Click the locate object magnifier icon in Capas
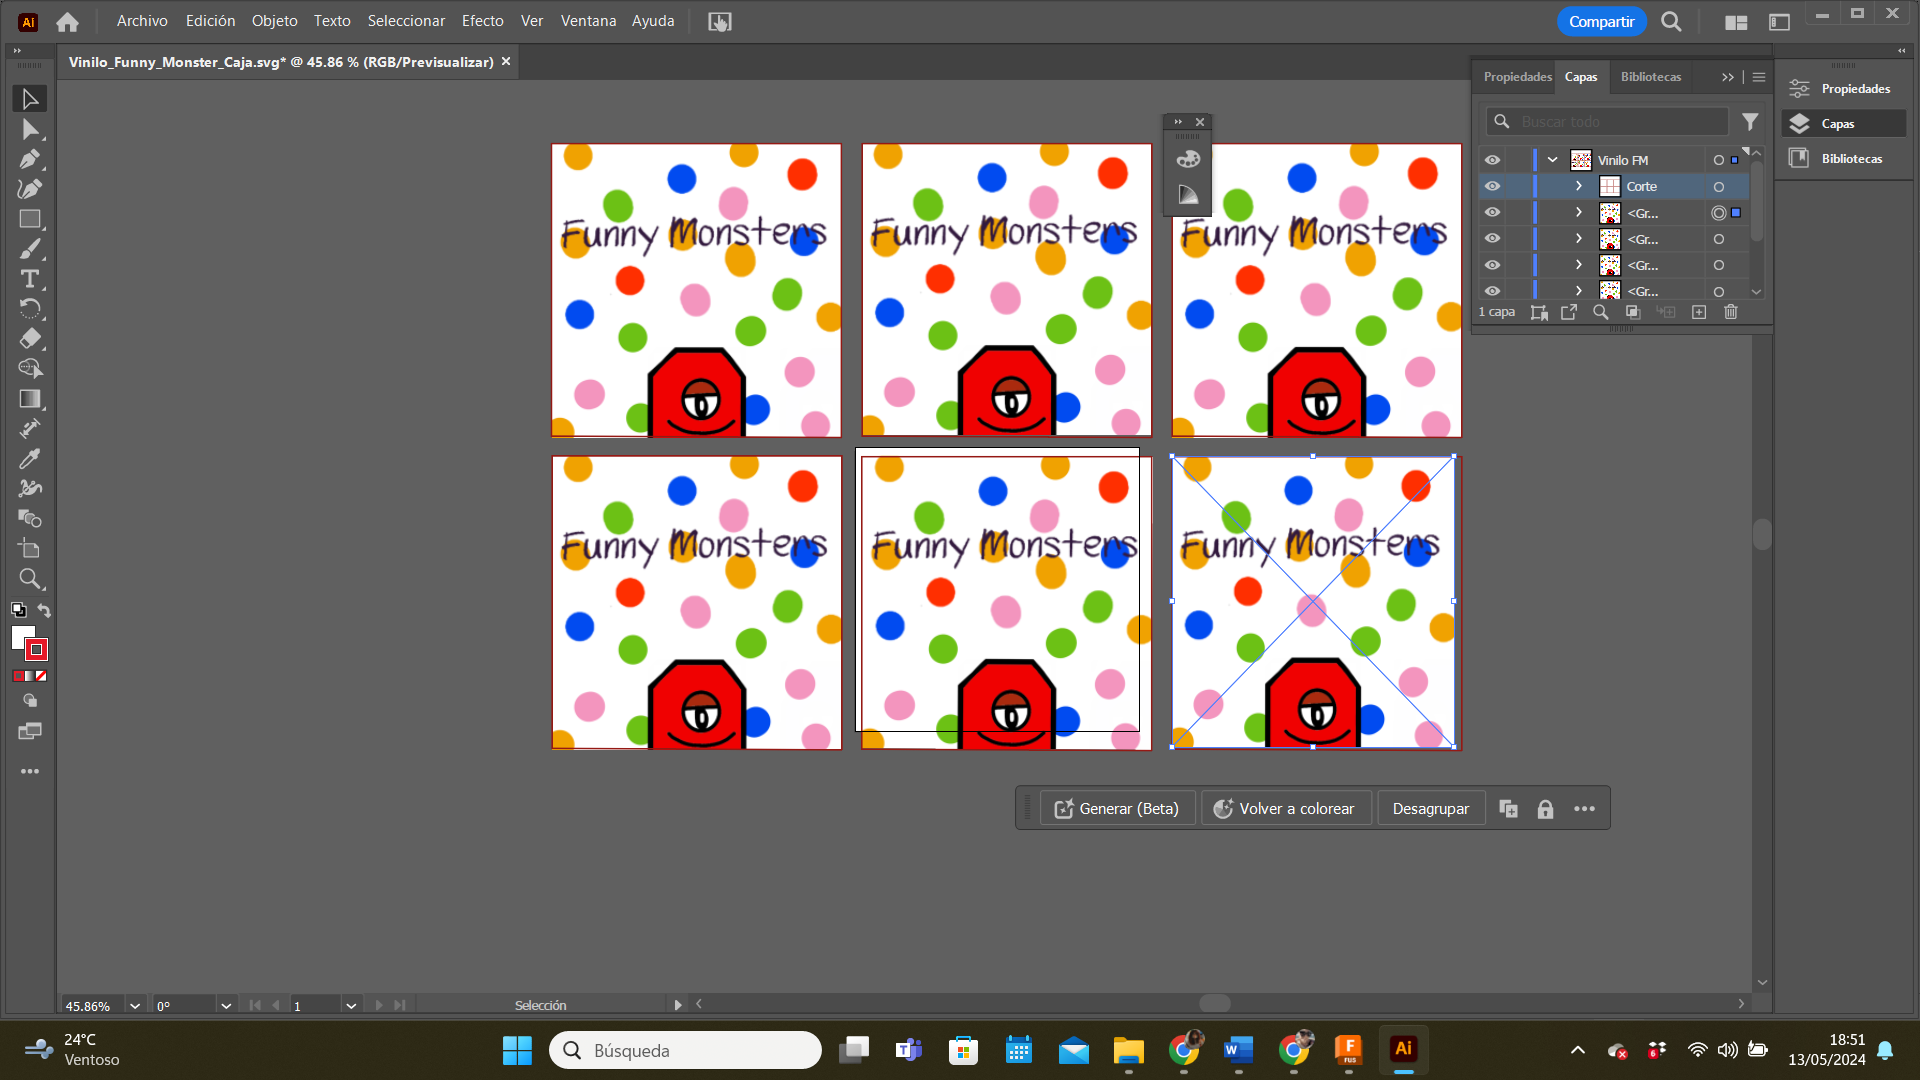 (1601, 312)
